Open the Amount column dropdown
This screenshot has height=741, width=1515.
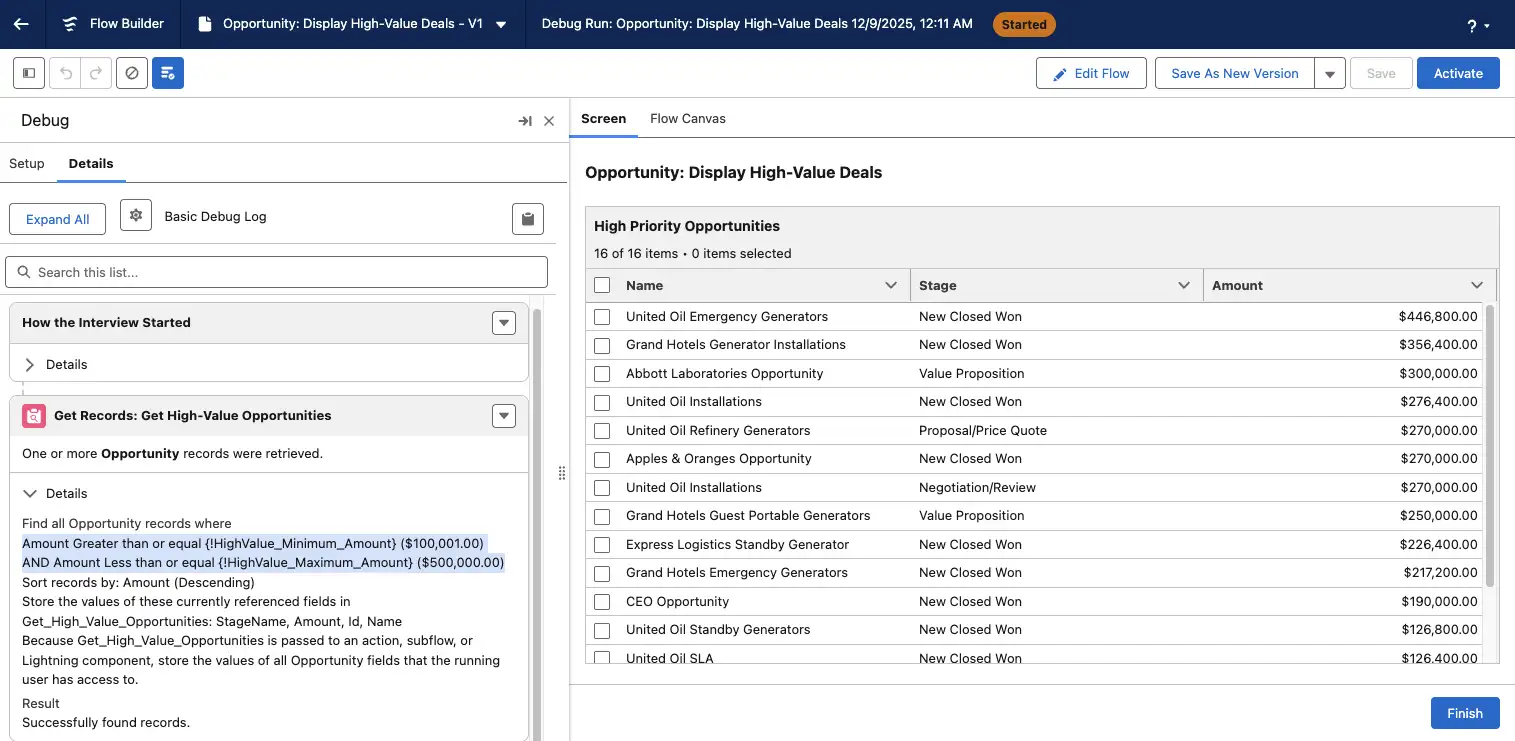click(x=1477, y=285)
